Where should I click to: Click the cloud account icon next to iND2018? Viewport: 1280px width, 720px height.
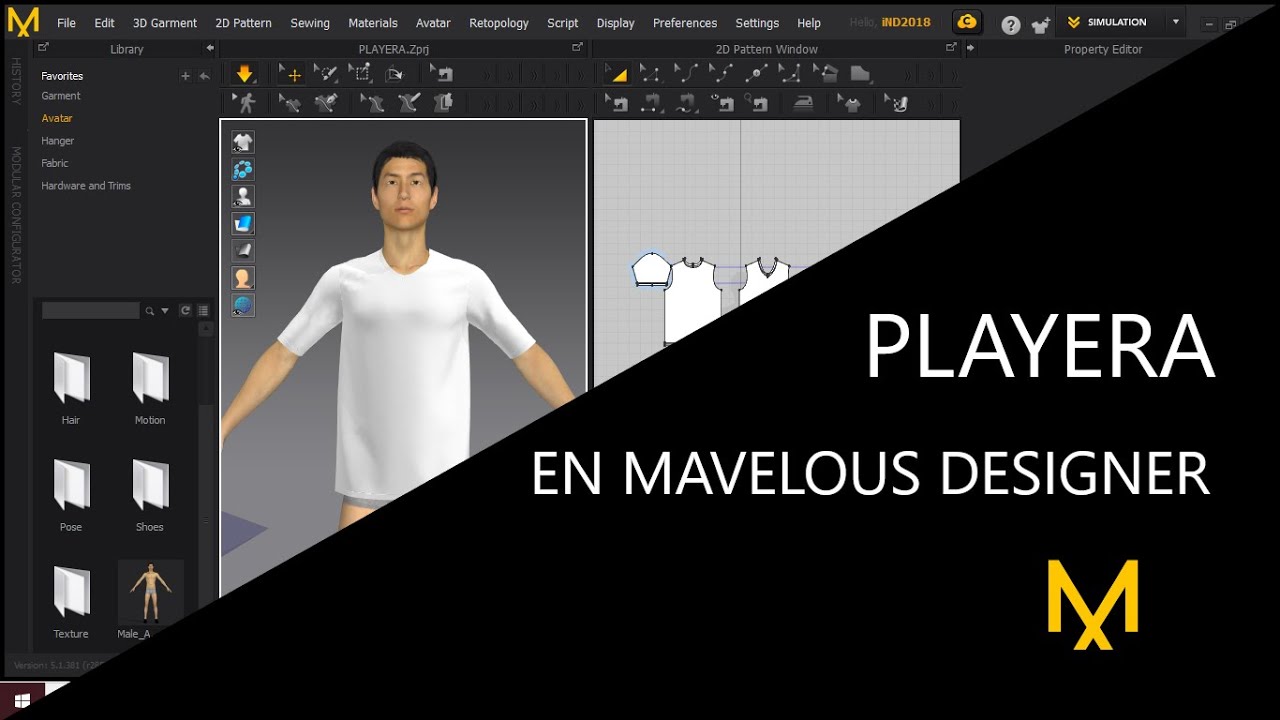[x=966, y=22]
